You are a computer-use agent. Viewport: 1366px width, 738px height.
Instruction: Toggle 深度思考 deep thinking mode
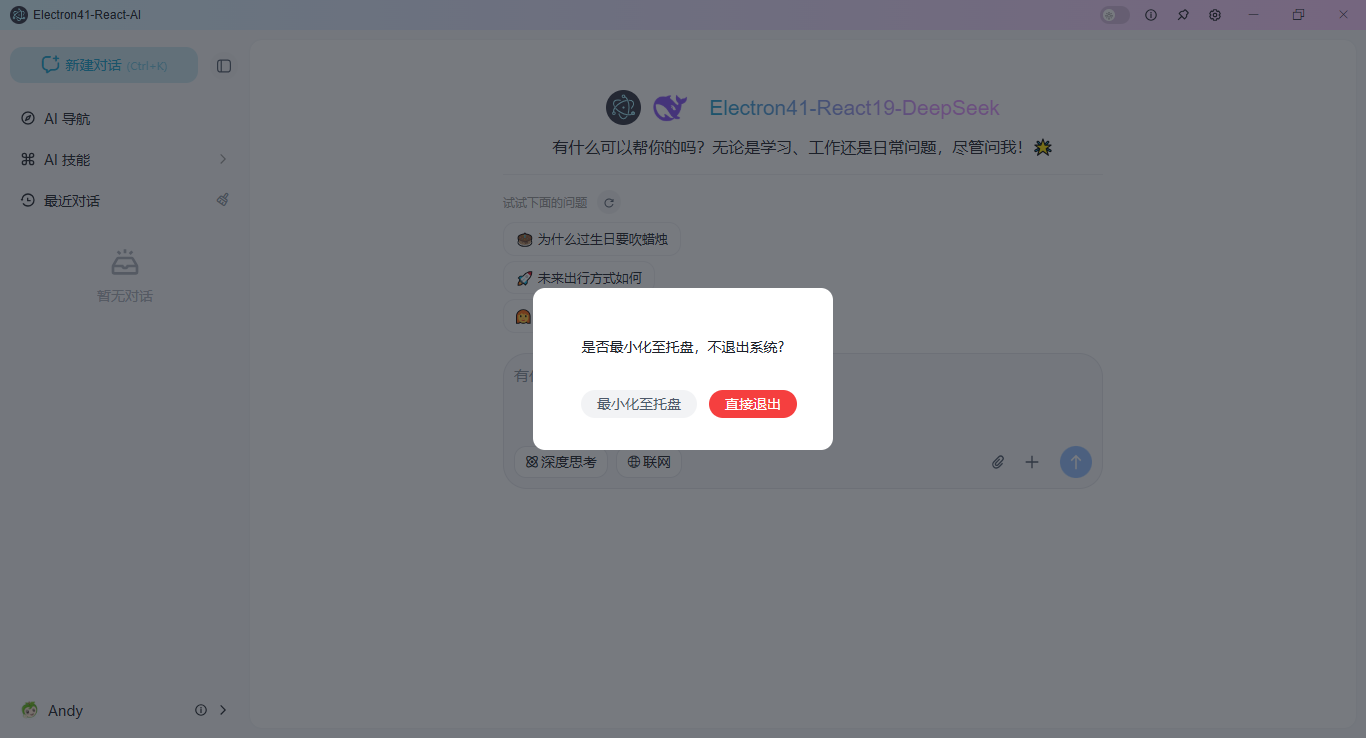point(560,463)
